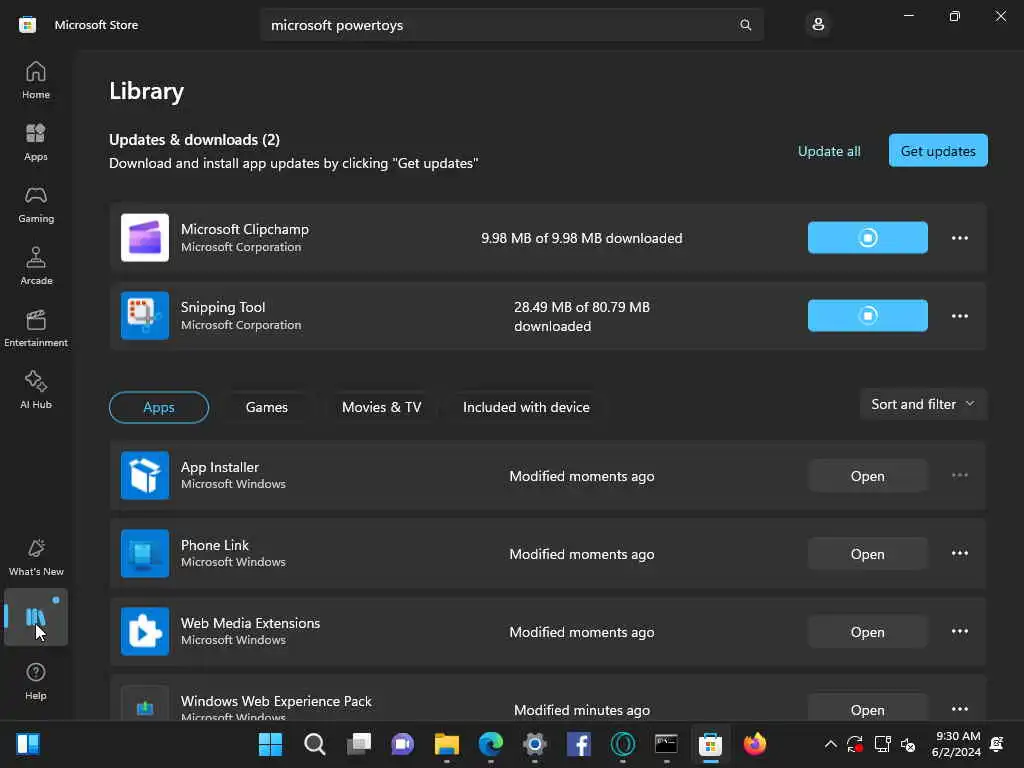Select the Library icon in sidebar

[x=36, y=617]
